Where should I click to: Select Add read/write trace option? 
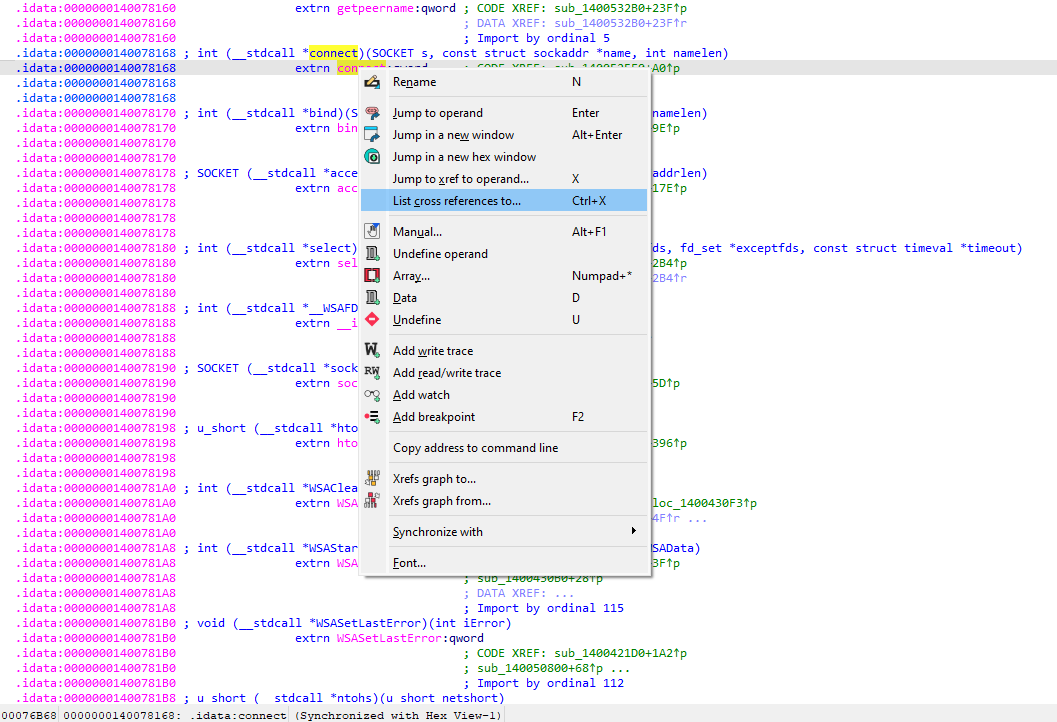(446, 373)
